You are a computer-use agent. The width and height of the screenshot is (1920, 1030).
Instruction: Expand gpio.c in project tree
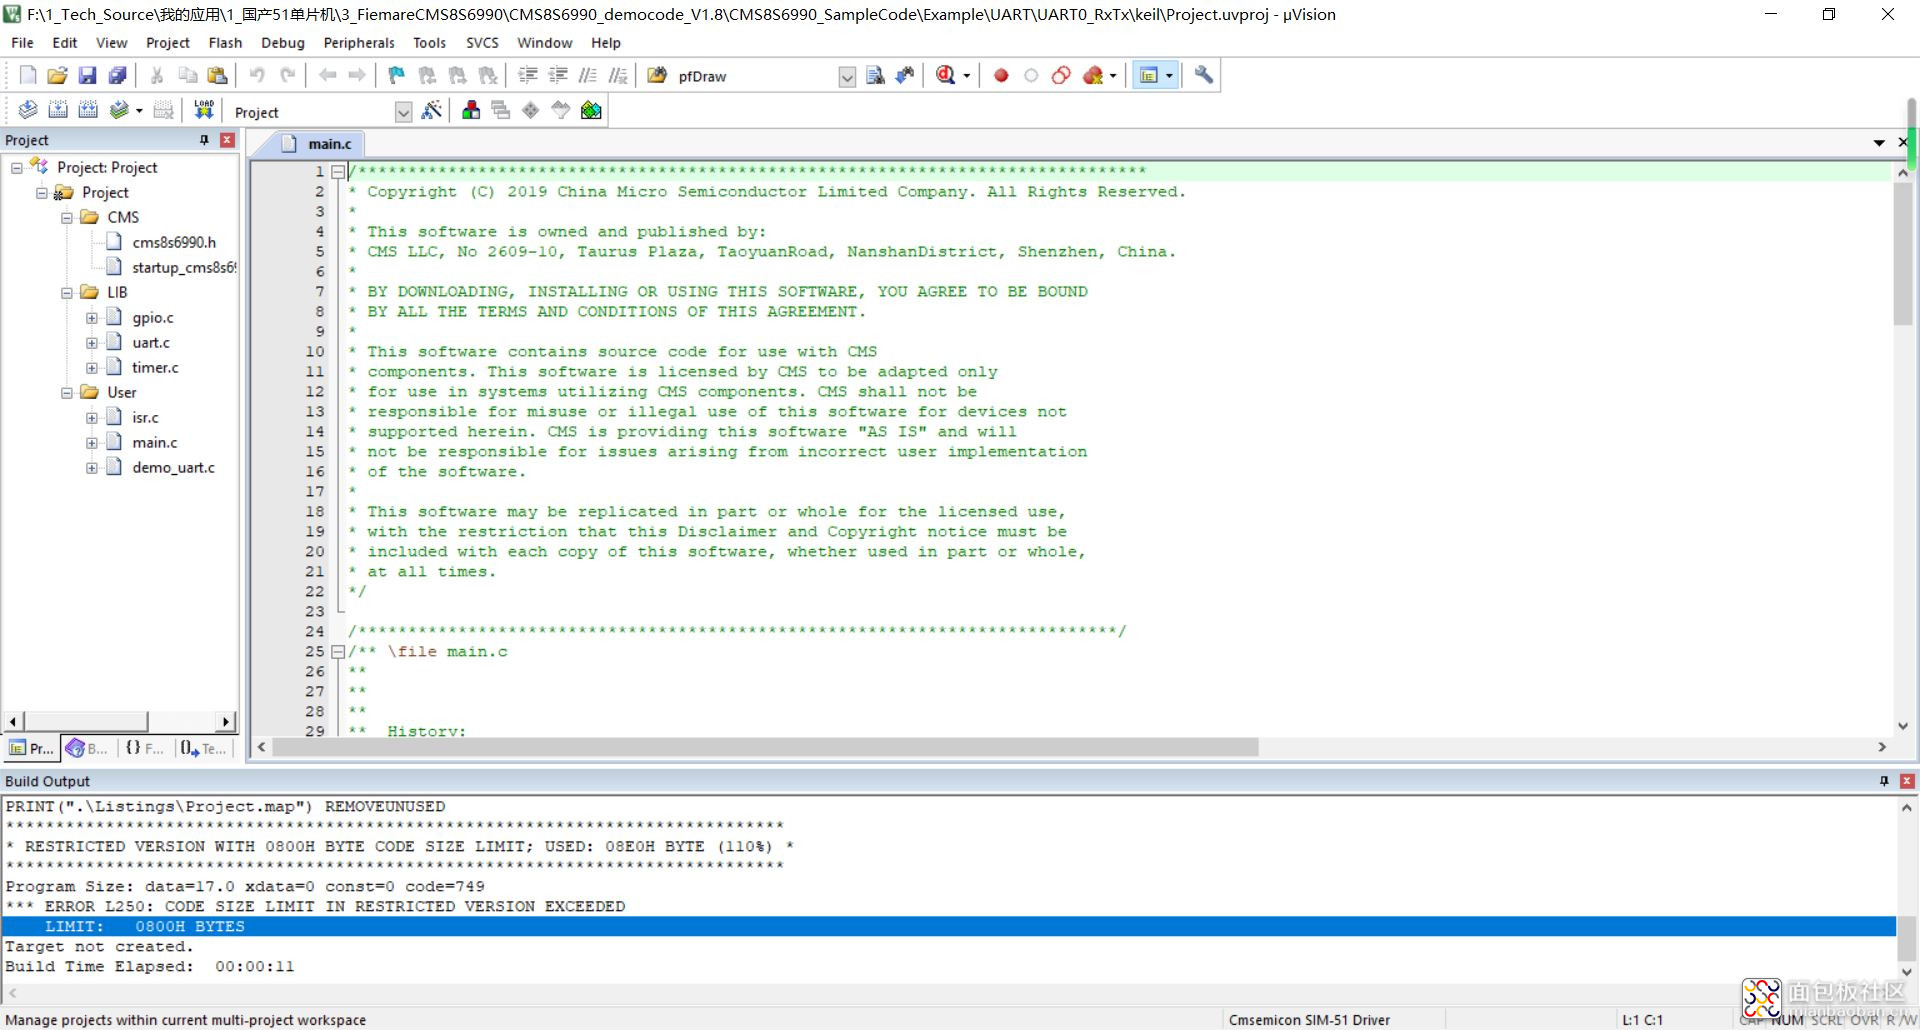92,317
